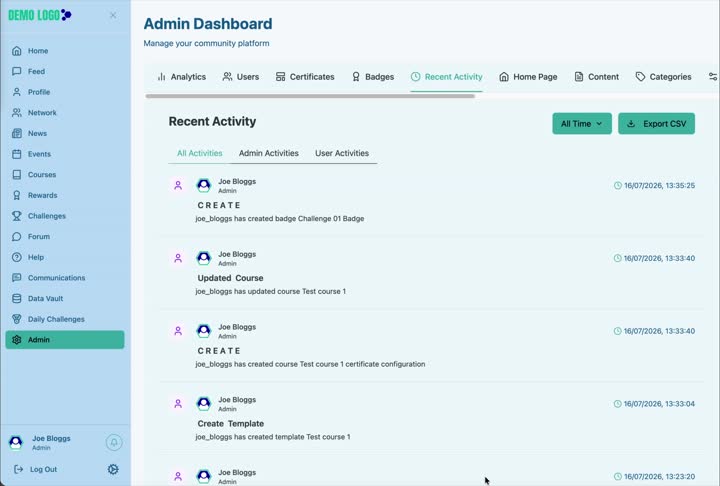The width and height of the screenshot is (720, 486).
Task: Click the Admin Dashboard heading
Action: pos(208,24)
